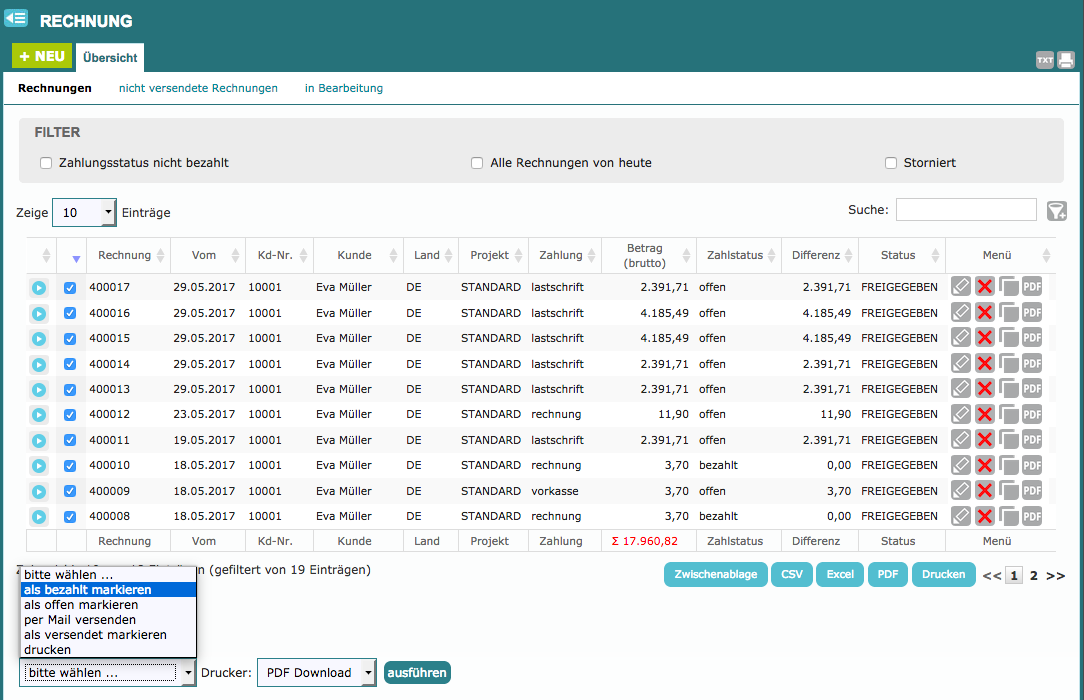Open the 'in Bearbeitung' tab
This screenshot has width=1084, height=700.
[344, 88]
